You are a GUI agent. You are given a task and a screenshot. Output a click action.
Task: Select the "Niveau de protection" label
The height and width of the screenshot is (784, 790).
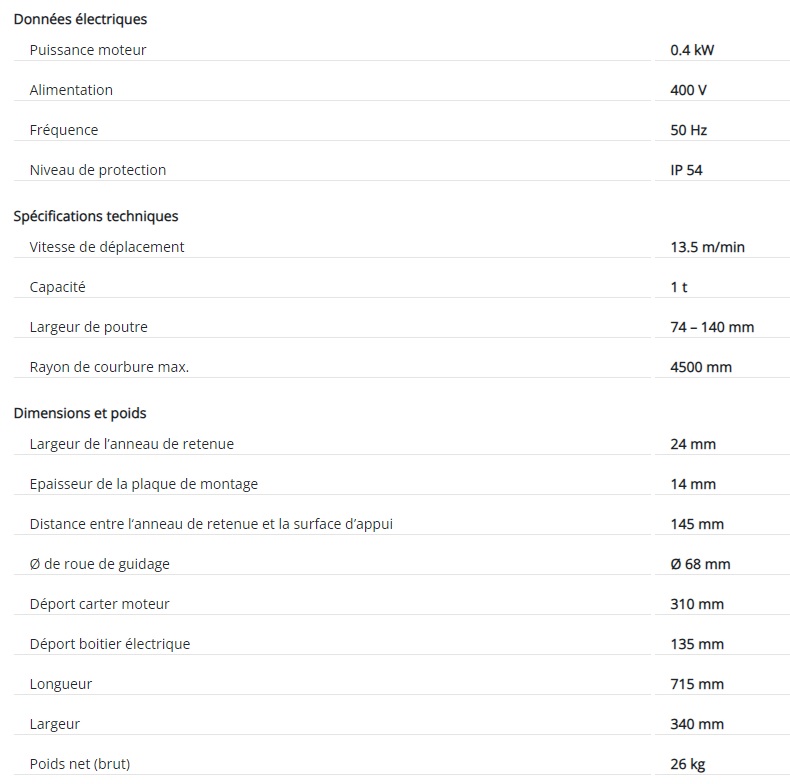(x=98, y=170)
